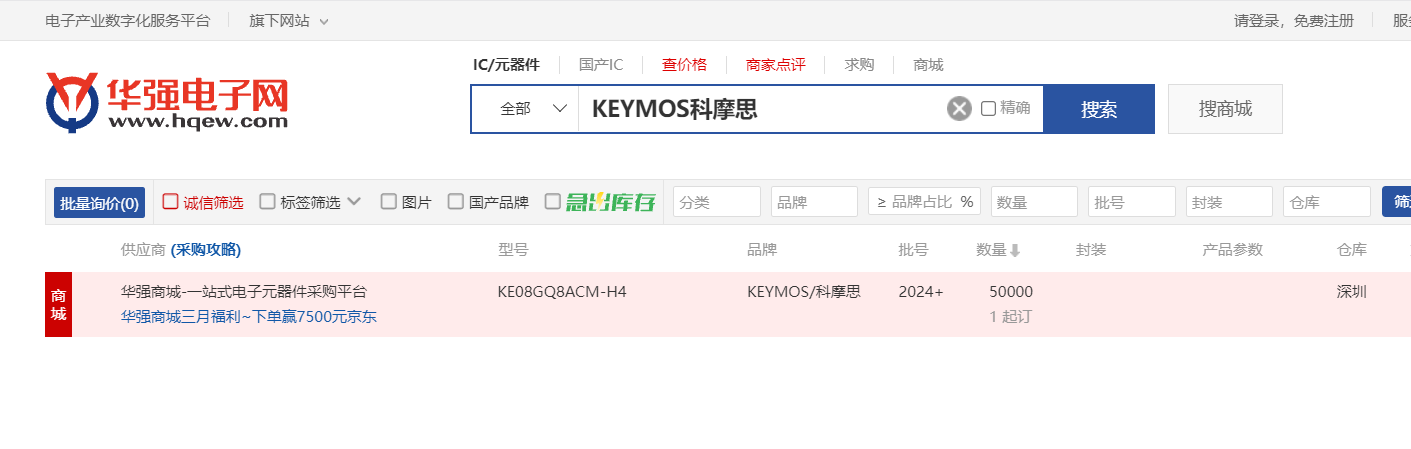The image size is (1411, 449).
Task: Open 电子产业数字化服务平台 link
Action: pyautogui.click(x=128, y=21)
